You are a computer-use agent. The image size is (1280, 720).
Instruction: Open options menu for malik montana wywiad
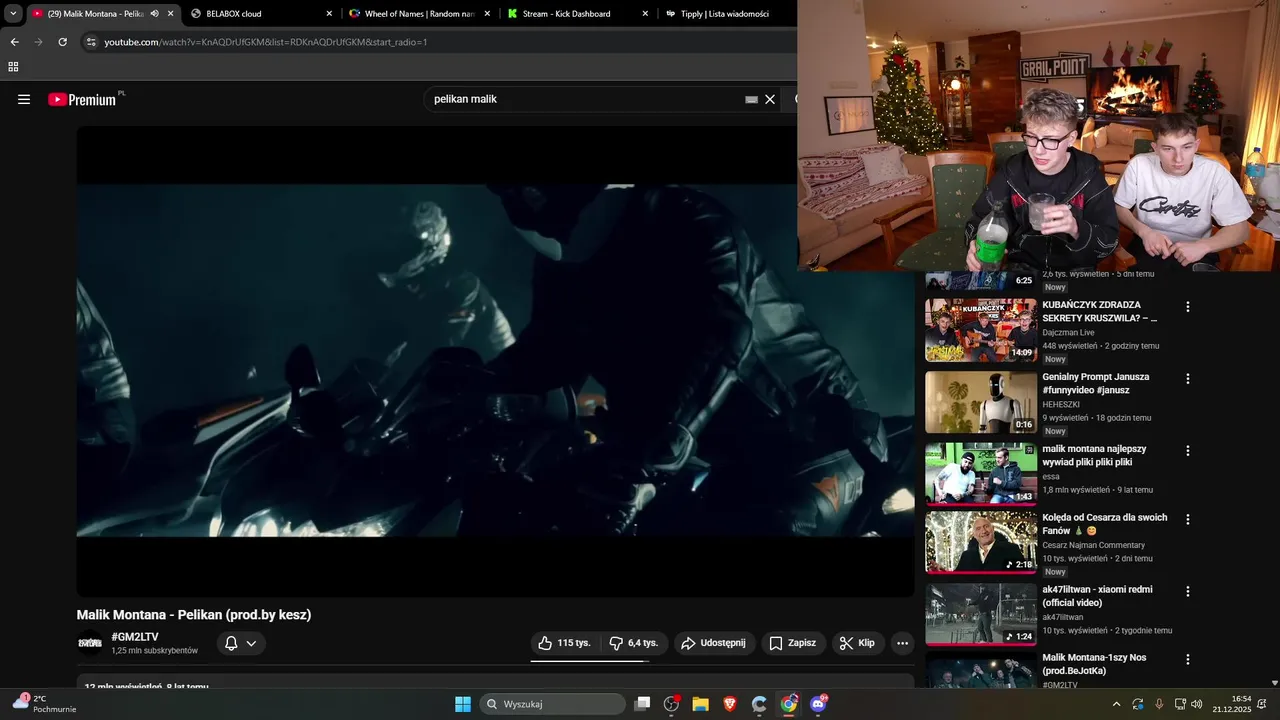point(1188,451)
